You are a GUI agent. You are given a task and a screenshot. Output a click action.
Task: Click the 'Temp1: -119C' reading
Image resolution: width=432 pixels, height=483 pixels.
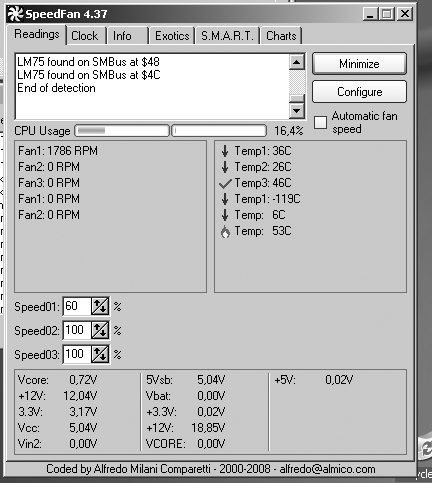(x=267, y=199)
